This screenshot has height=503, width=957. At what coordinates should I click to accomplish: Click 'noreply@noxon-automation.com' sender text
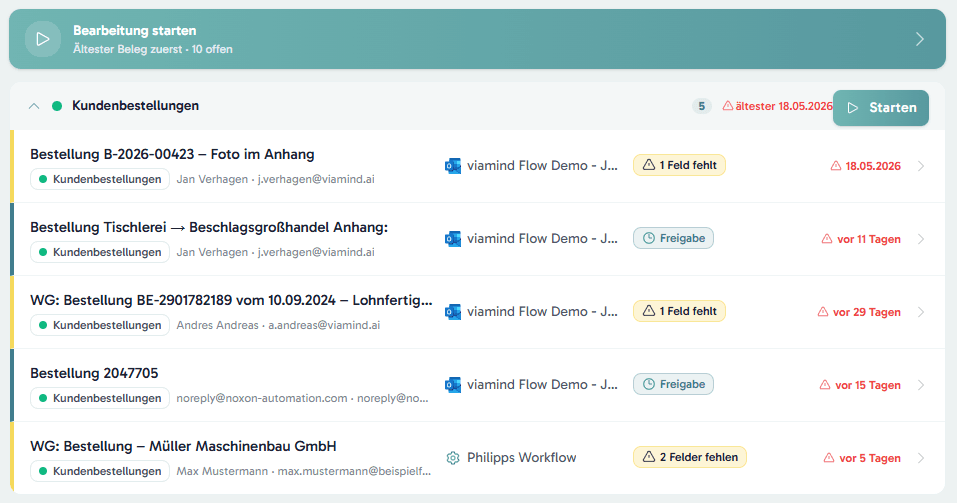pos(262,398)
